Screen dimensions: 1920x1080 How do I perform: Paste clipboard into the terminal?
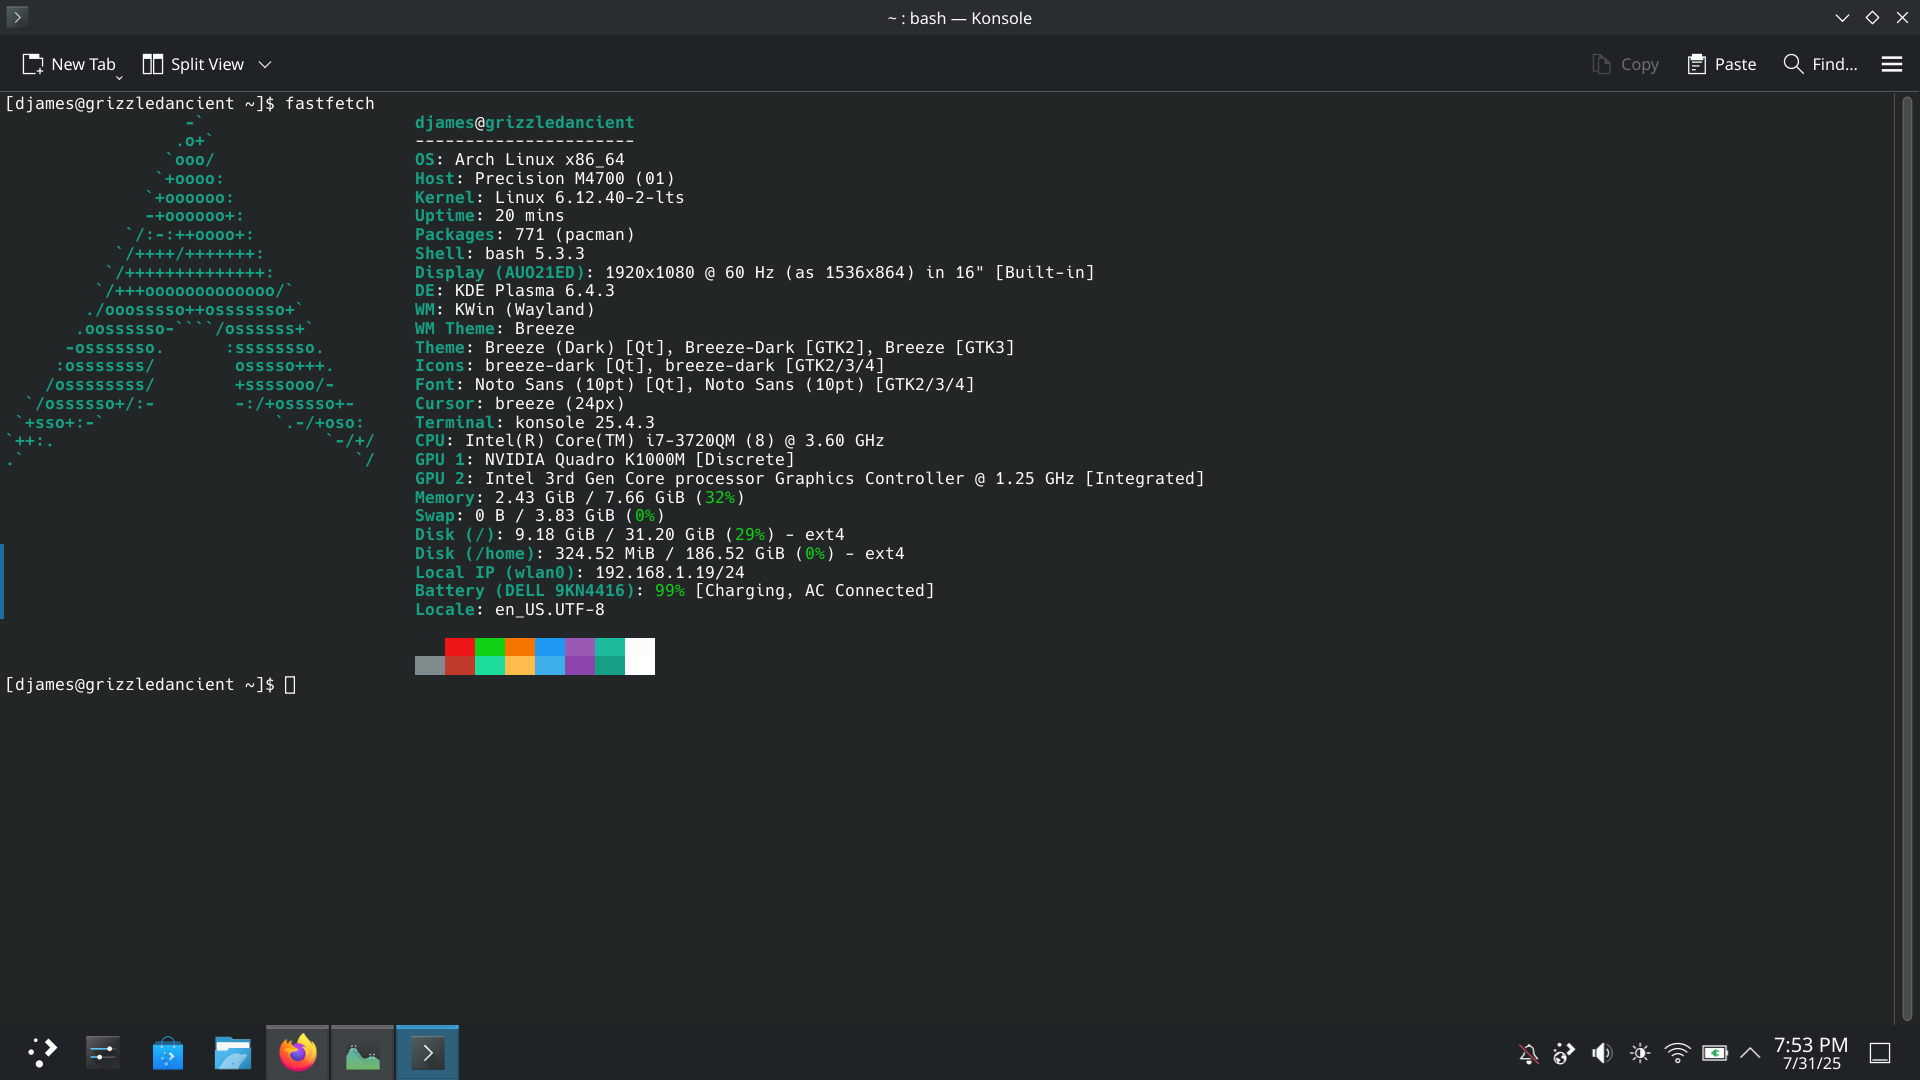pyautogui.click(x=1721, y=64)
